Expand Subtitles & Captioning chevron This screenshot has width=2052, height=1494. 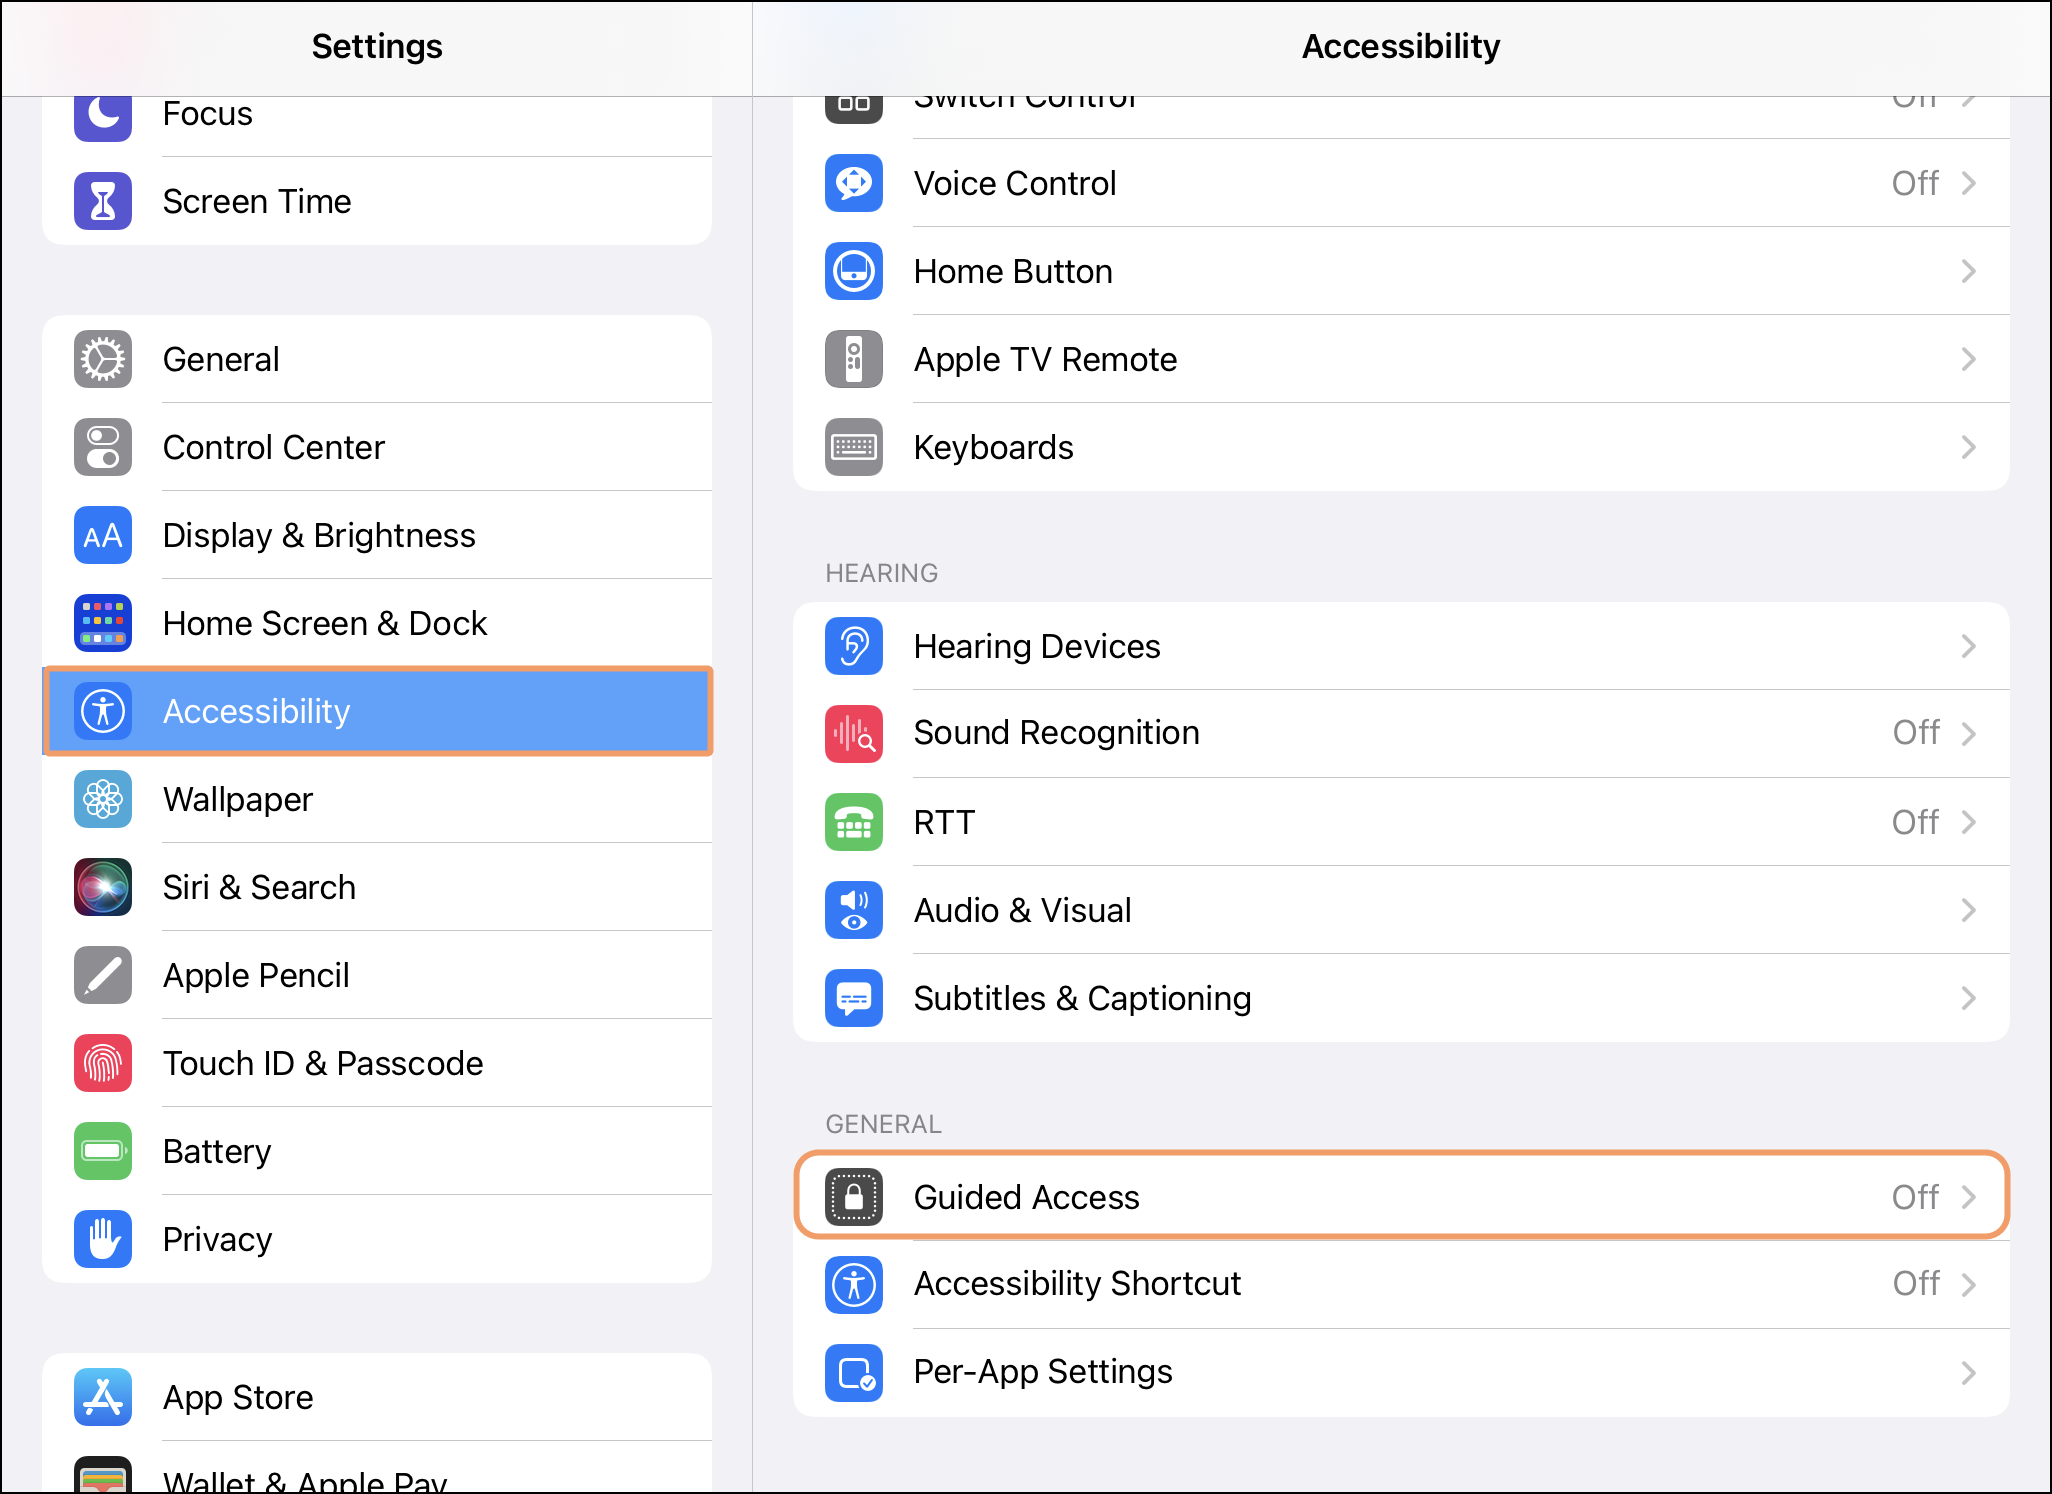1968,998
